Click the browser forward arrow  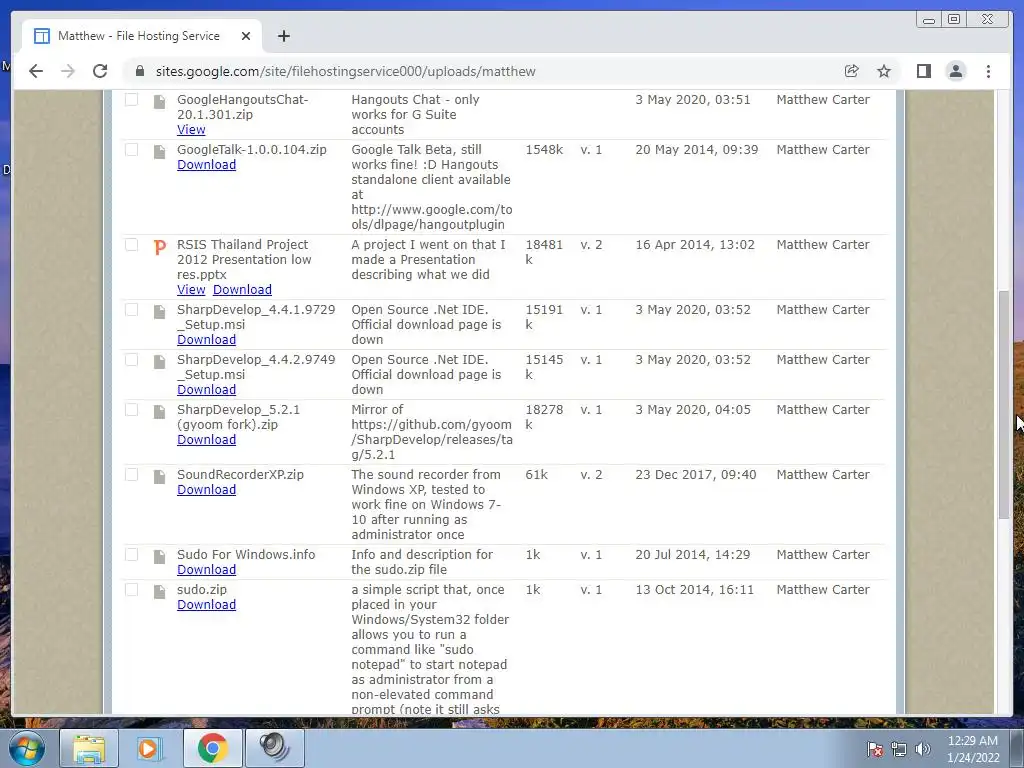68,71
